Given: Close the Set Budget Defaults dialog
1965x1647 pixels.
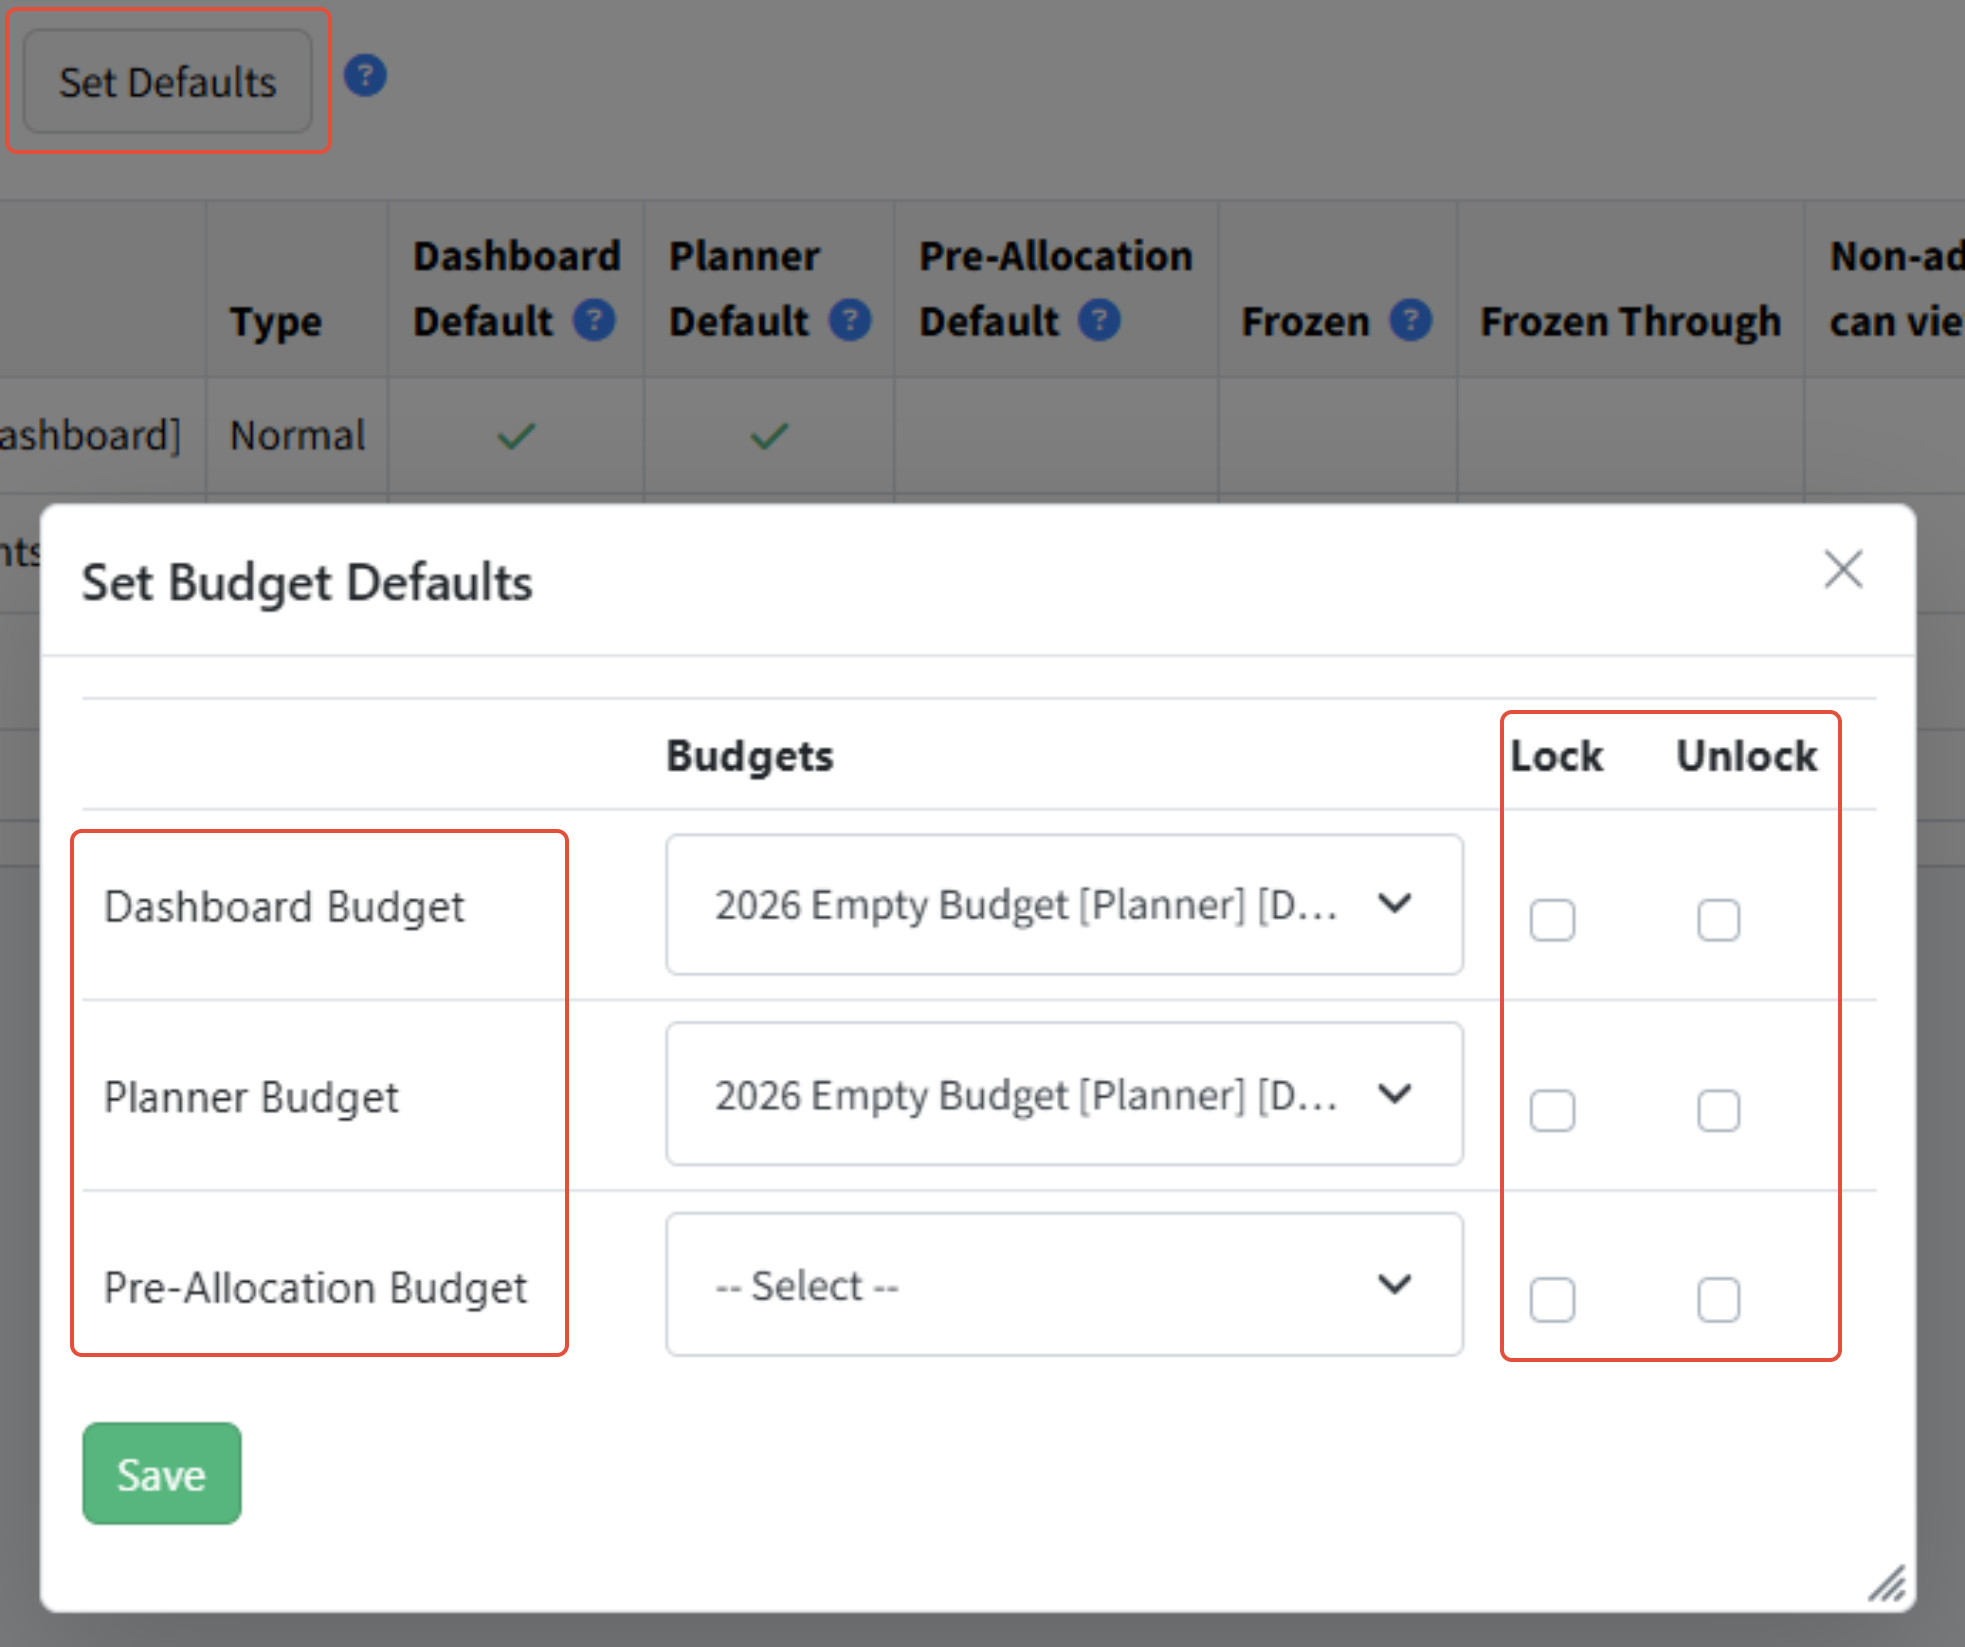Looking at the screenshot, I should click(x=1842, y=570).
